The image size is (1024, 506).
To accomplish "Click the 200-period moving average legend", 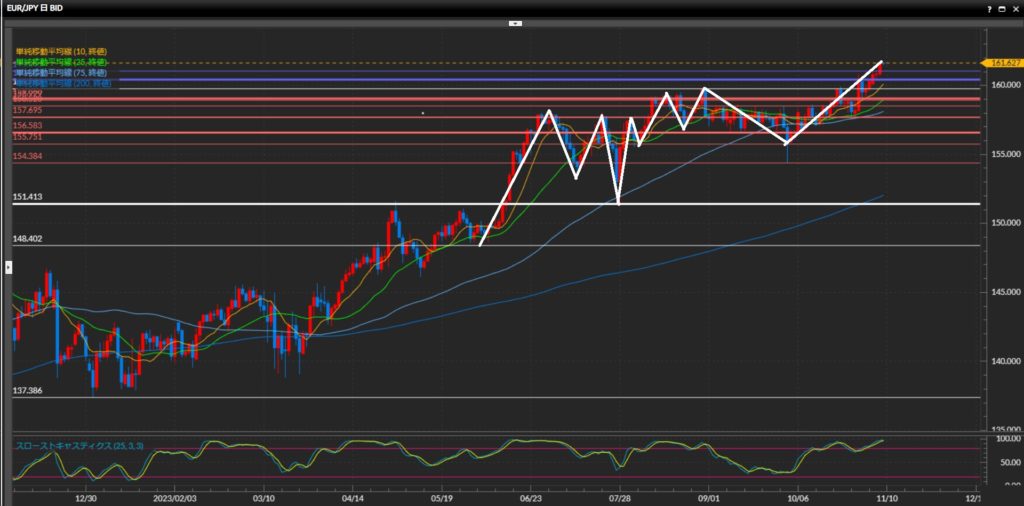I will point(60,83).
